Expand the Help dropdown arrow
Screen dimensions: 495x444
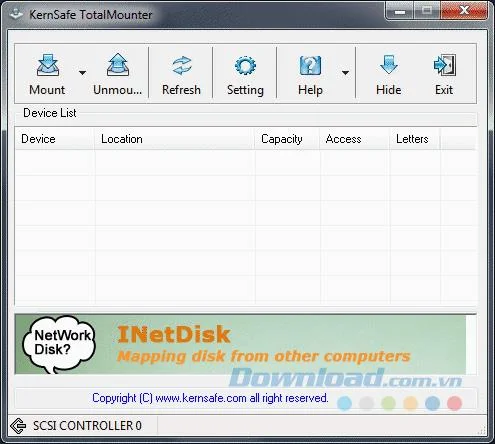tap(345, 72)
